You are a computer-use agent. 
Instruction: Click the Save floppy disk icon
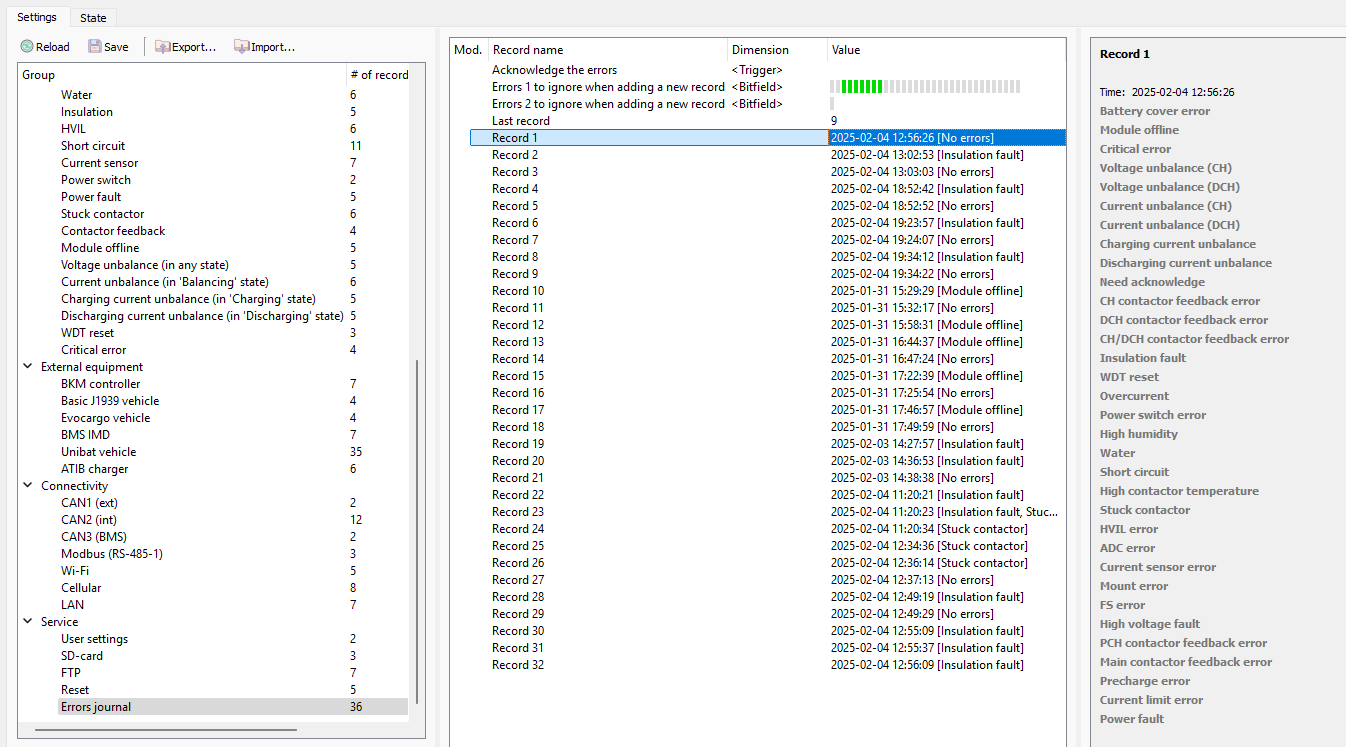click(x=95, y=47)
